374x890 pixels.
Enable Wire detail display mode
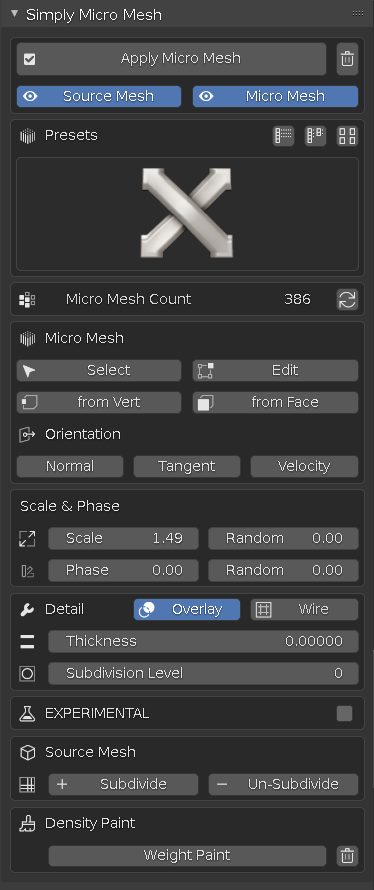[304, 610]
